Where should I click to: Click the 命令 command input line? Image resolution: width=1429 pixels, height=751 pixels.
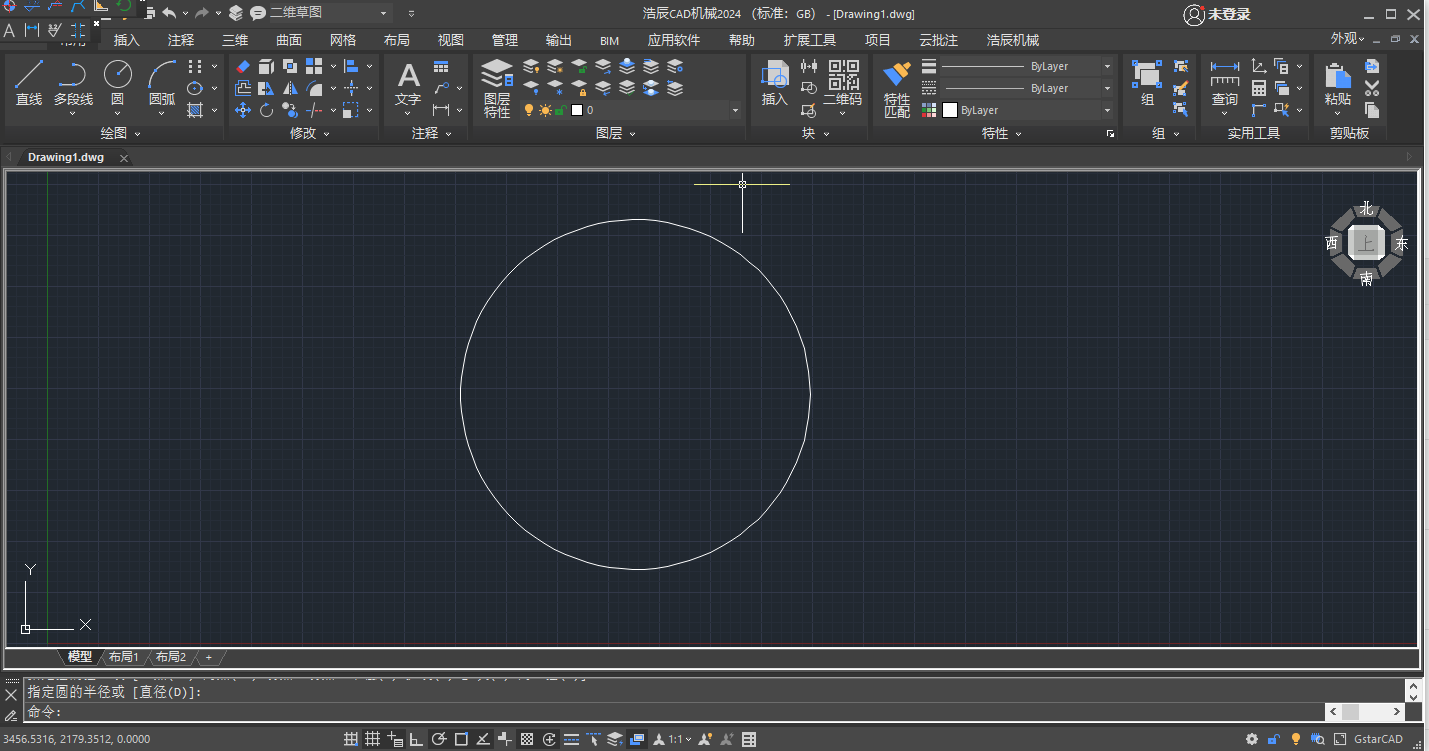[x=674, y=712]
